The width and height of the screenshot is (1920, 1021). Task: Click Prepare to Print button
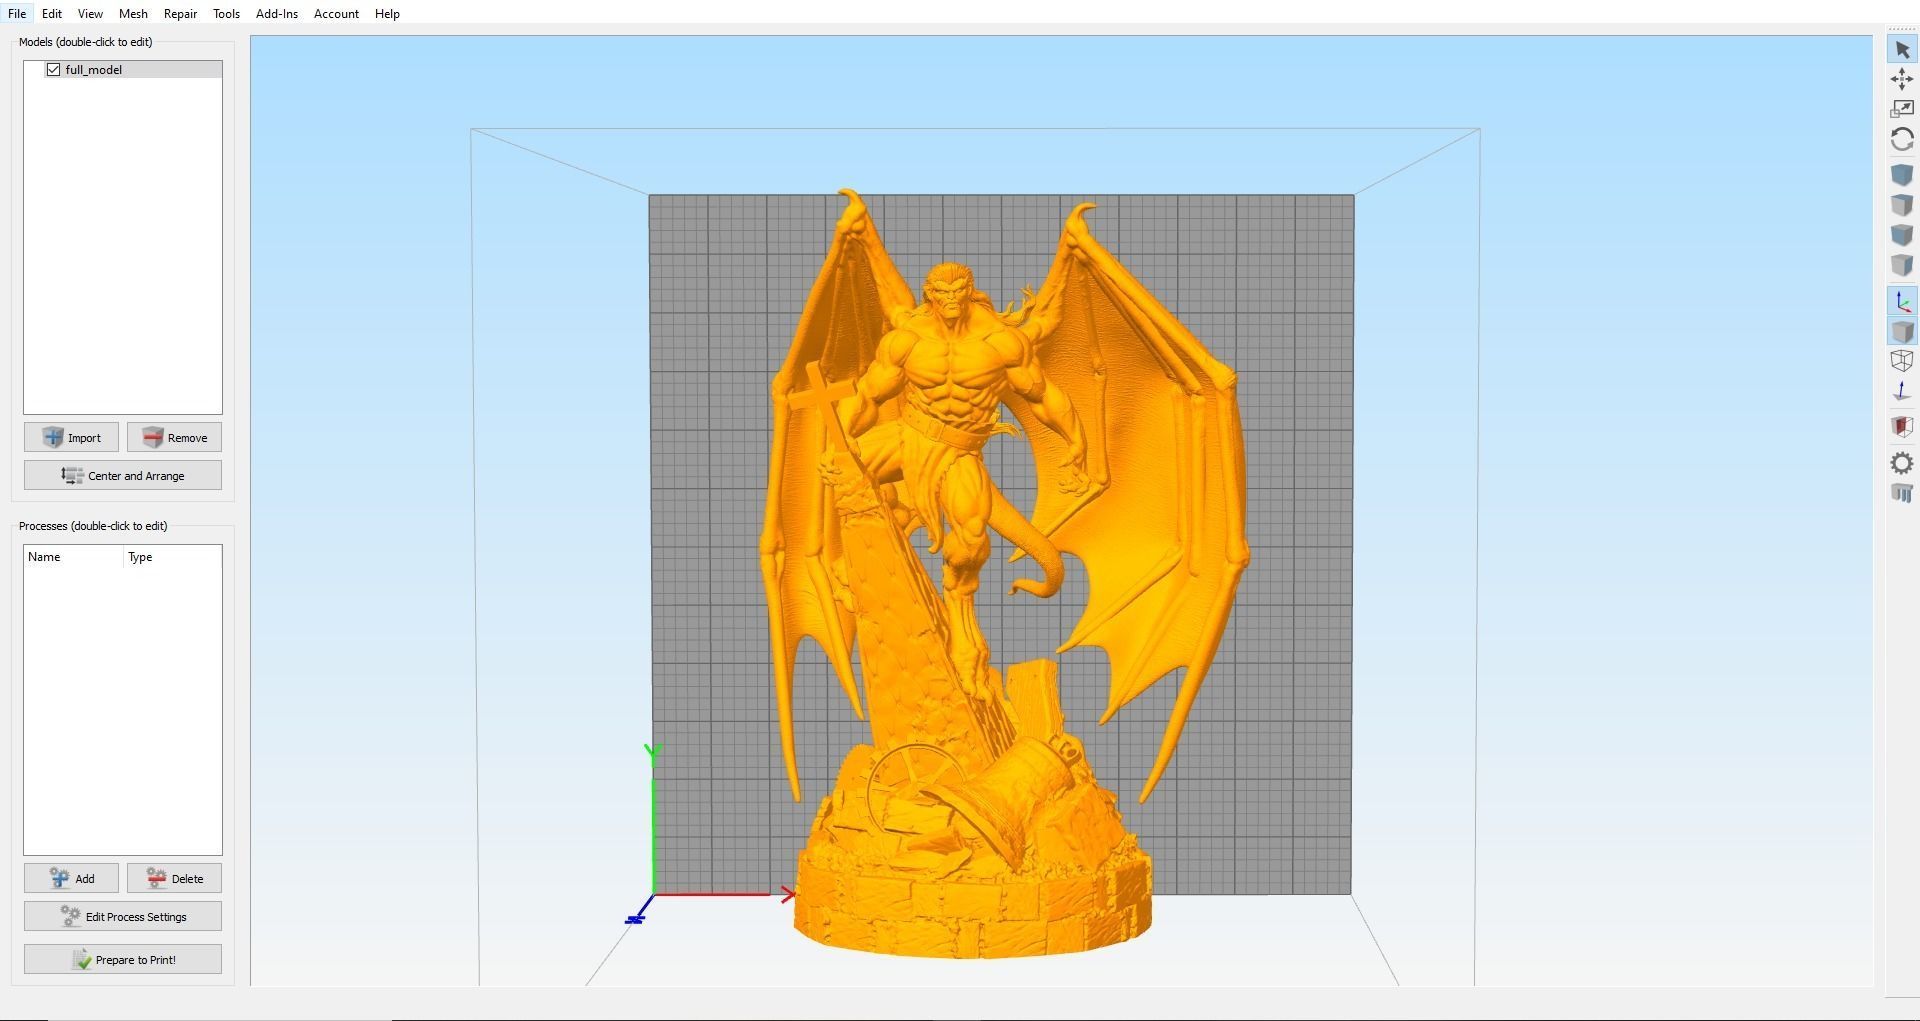pos(123,959)
